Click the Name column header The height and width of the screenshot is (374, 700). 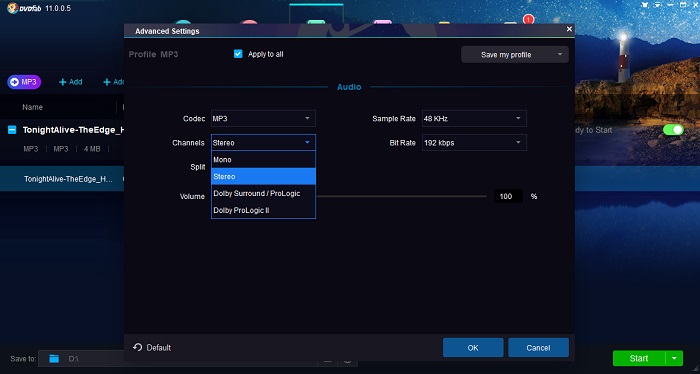pos(33,107)
